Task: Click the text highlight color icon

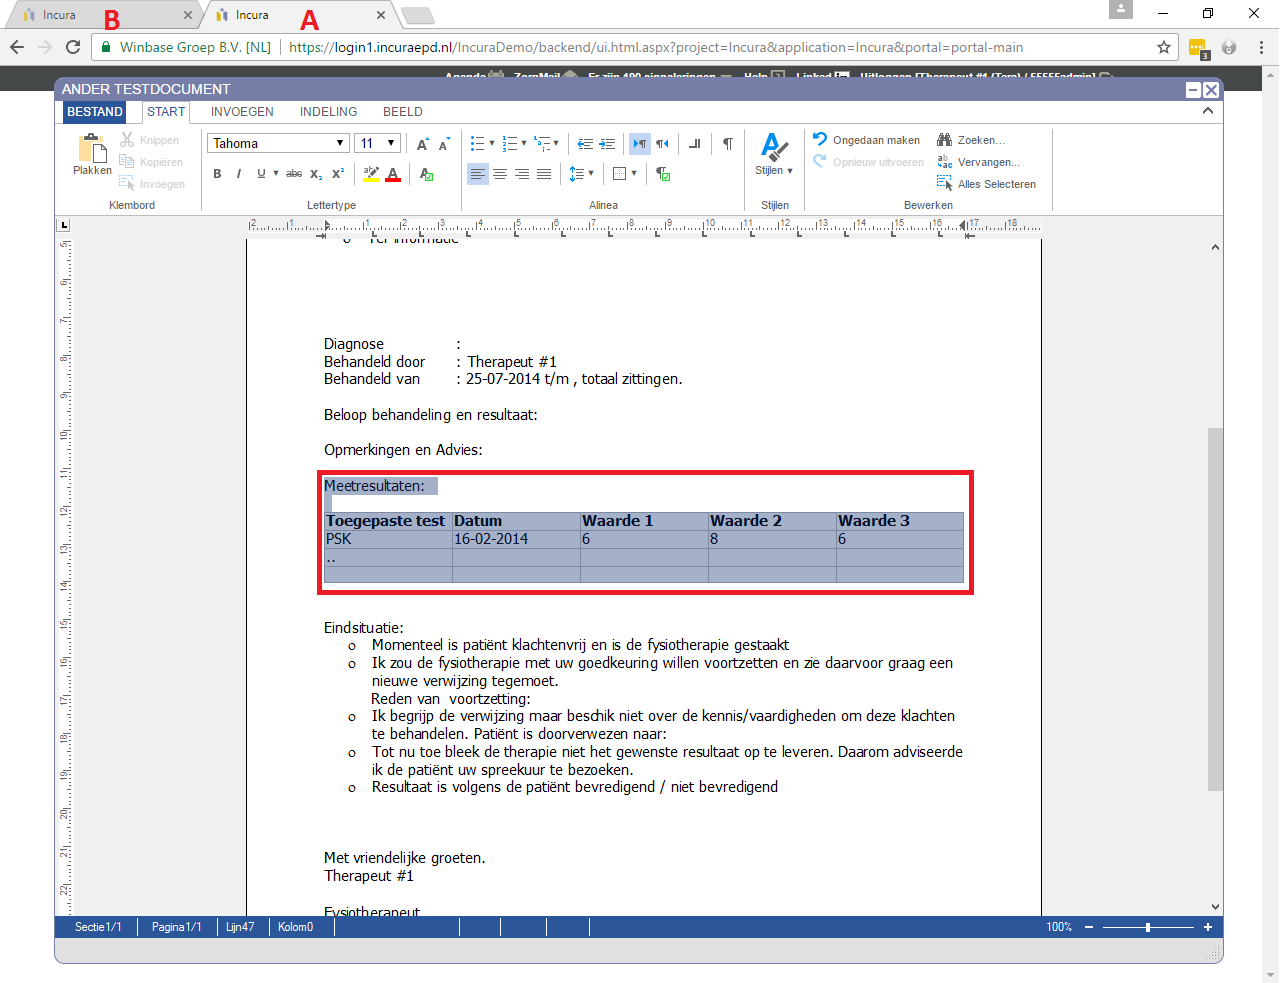Action: pos(371,174)
